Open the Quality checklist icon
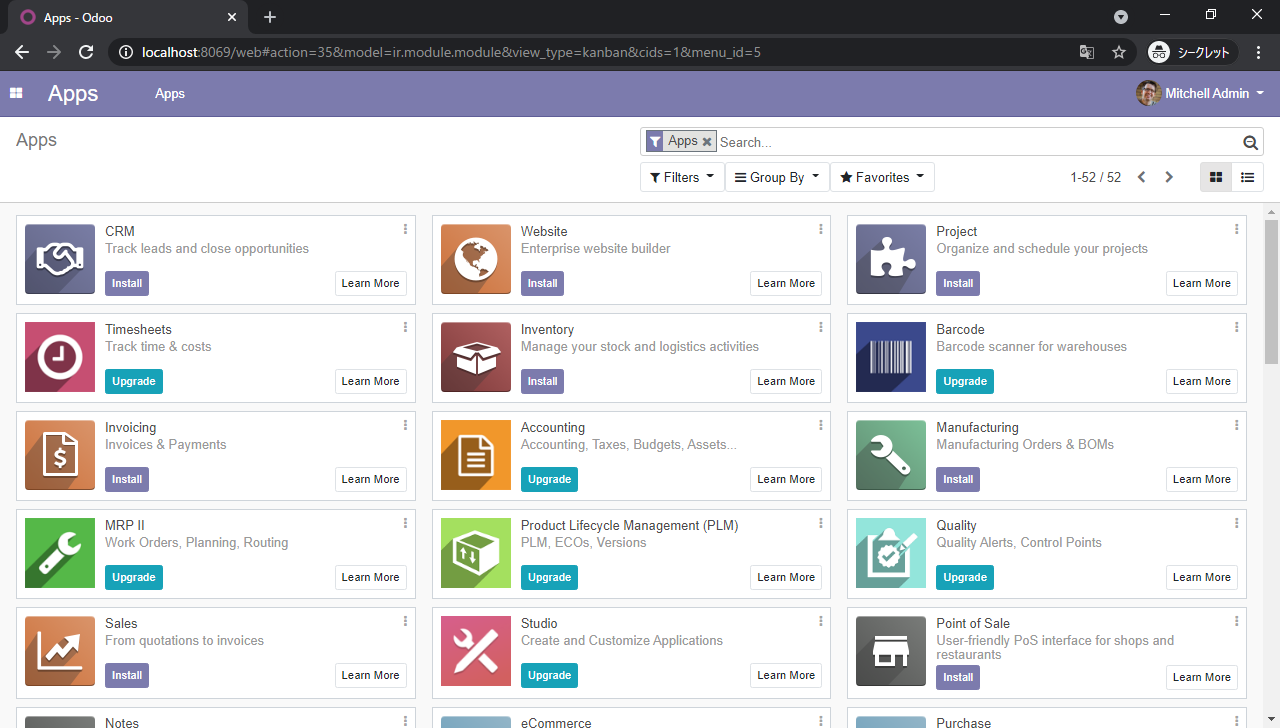The image size is (1280, 728). (x=891, y=553)
